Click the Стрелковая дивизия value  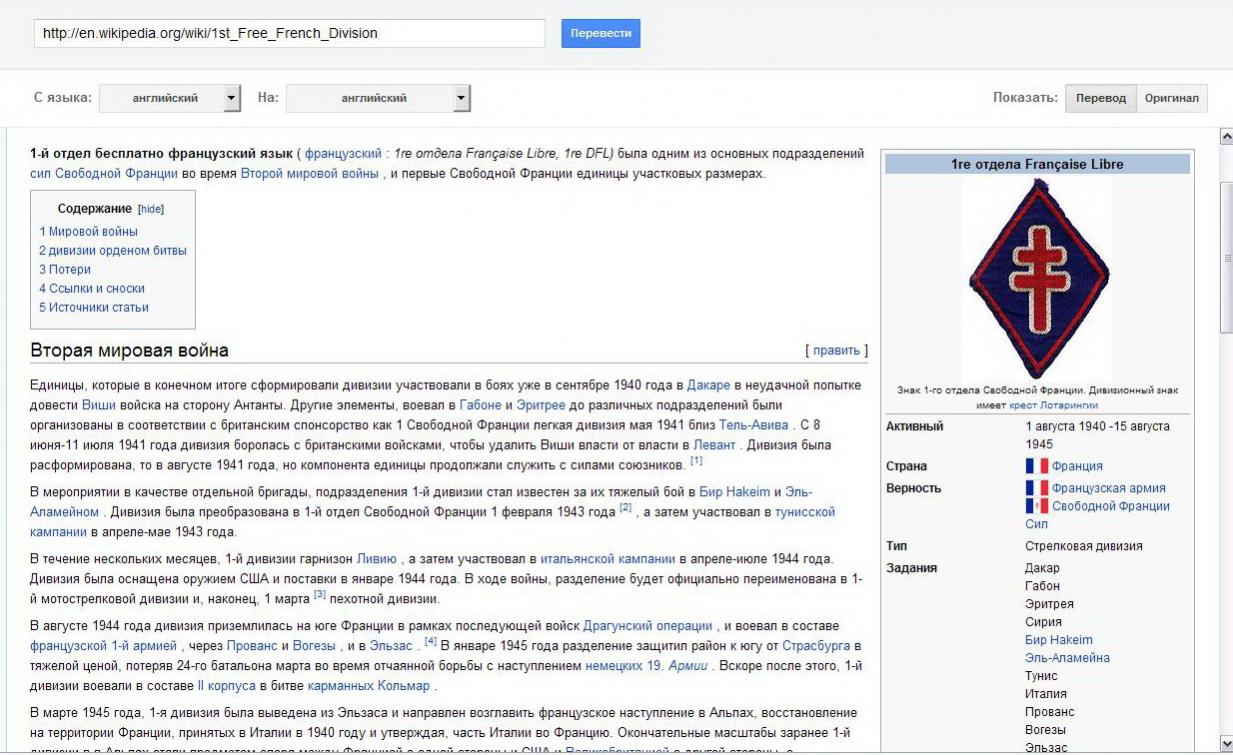click(x=1084, y=547)
